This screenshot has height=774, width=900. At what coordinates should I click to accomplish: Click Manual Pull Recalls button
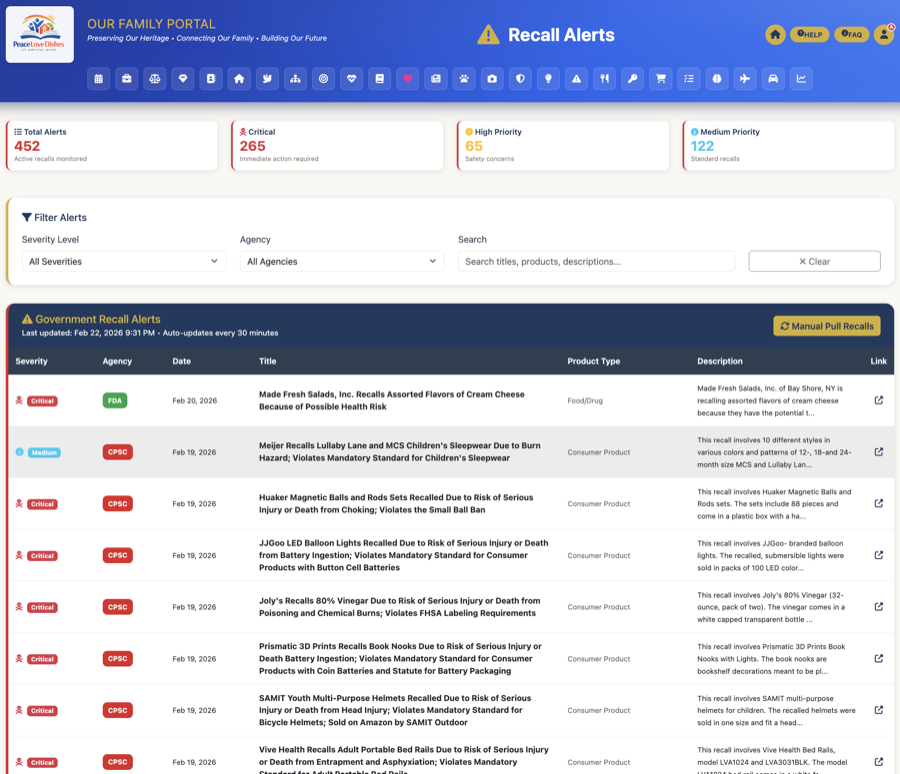827,326
